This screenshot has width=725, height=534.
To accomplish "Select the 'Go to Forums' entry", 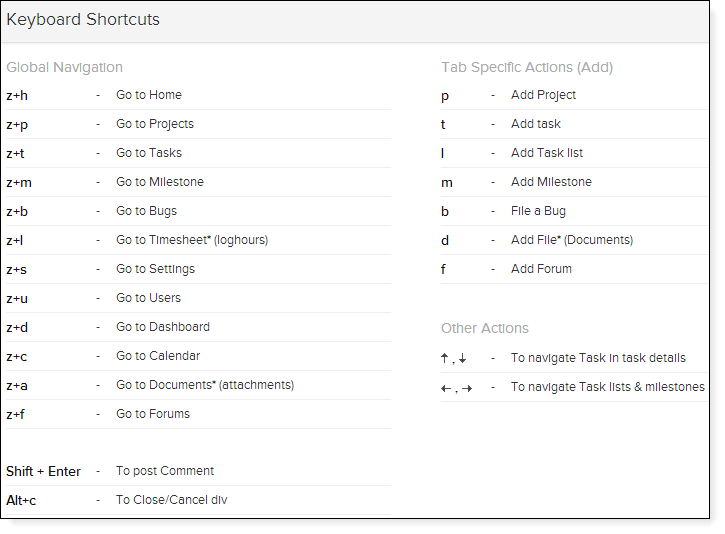I will click(152, 414).
